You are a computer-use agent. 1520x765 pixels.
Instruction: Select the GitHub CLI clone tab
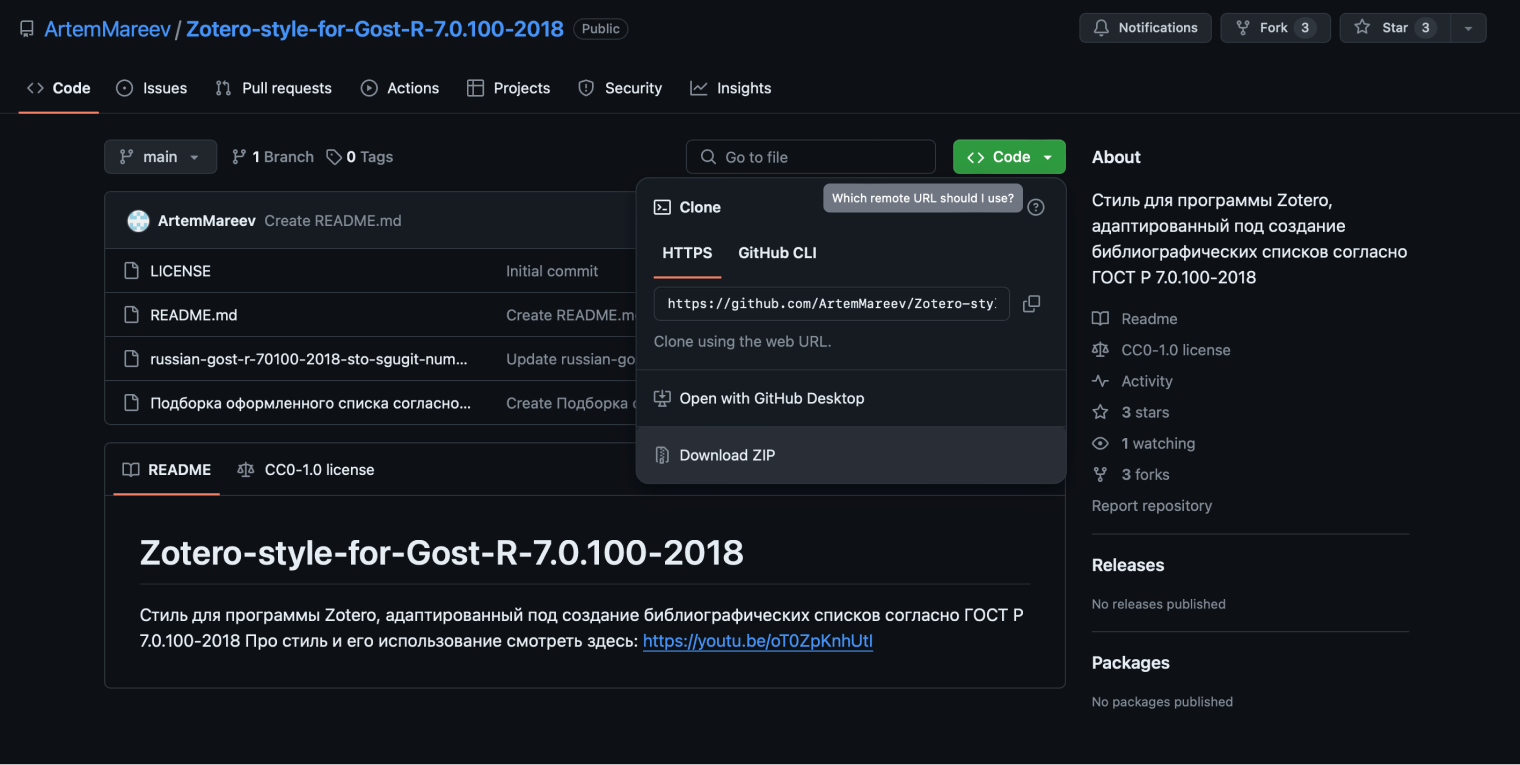[777, 253]
